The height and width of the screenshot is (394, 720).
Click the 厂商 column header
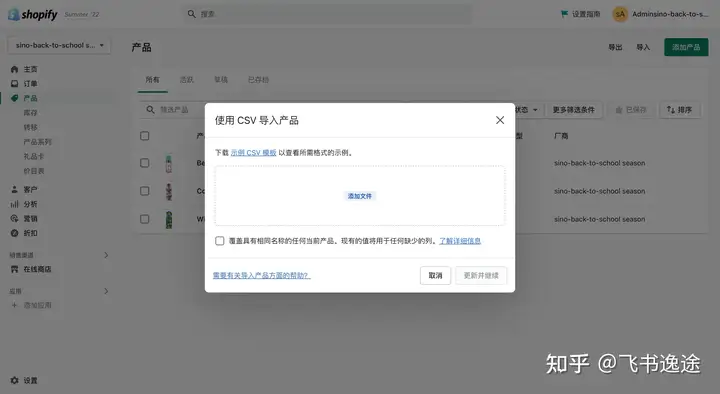pos(561,135)
